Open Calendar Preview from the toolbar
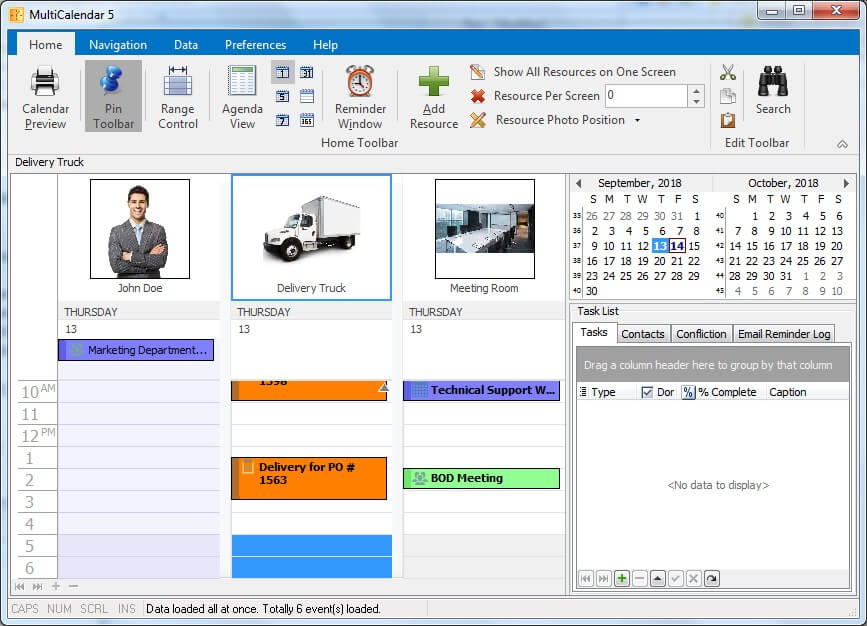Viewport: 867px width, 626px height. (45, 98)
